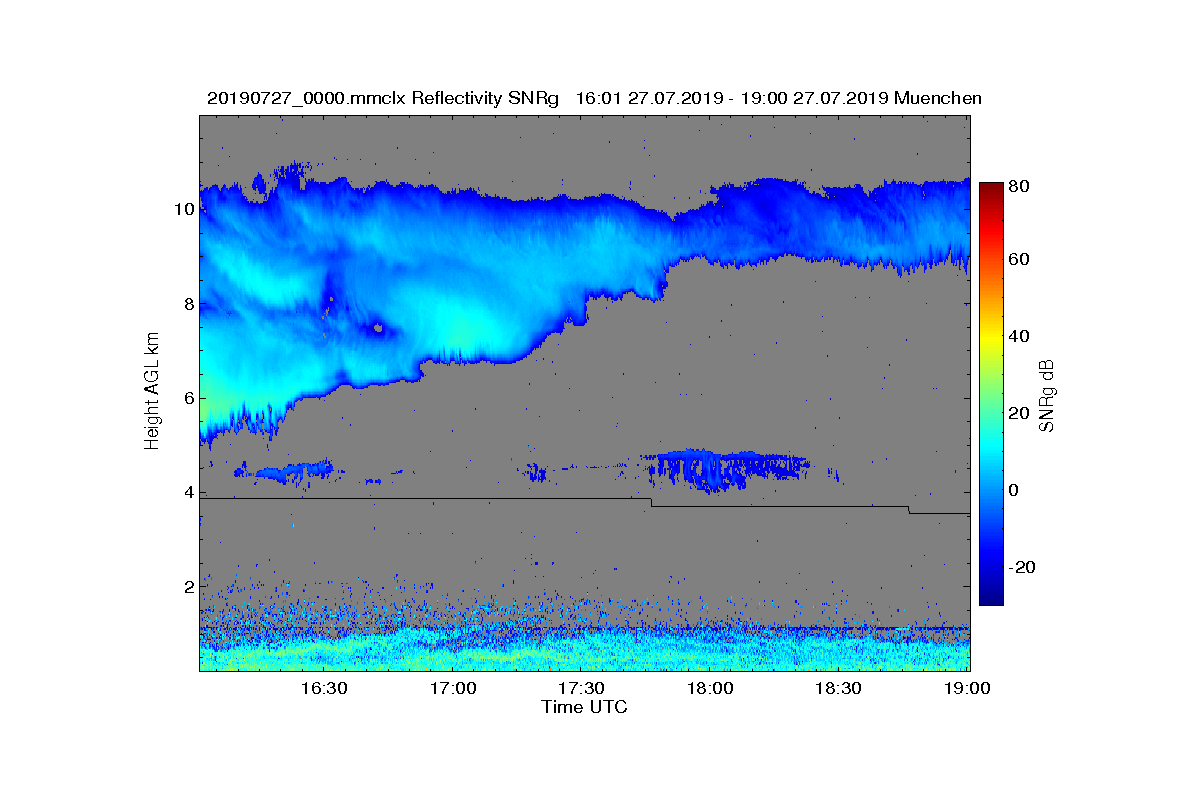The image size is (1200, 800).
Task: Click the height tick label 2
Action: [188, 586]
